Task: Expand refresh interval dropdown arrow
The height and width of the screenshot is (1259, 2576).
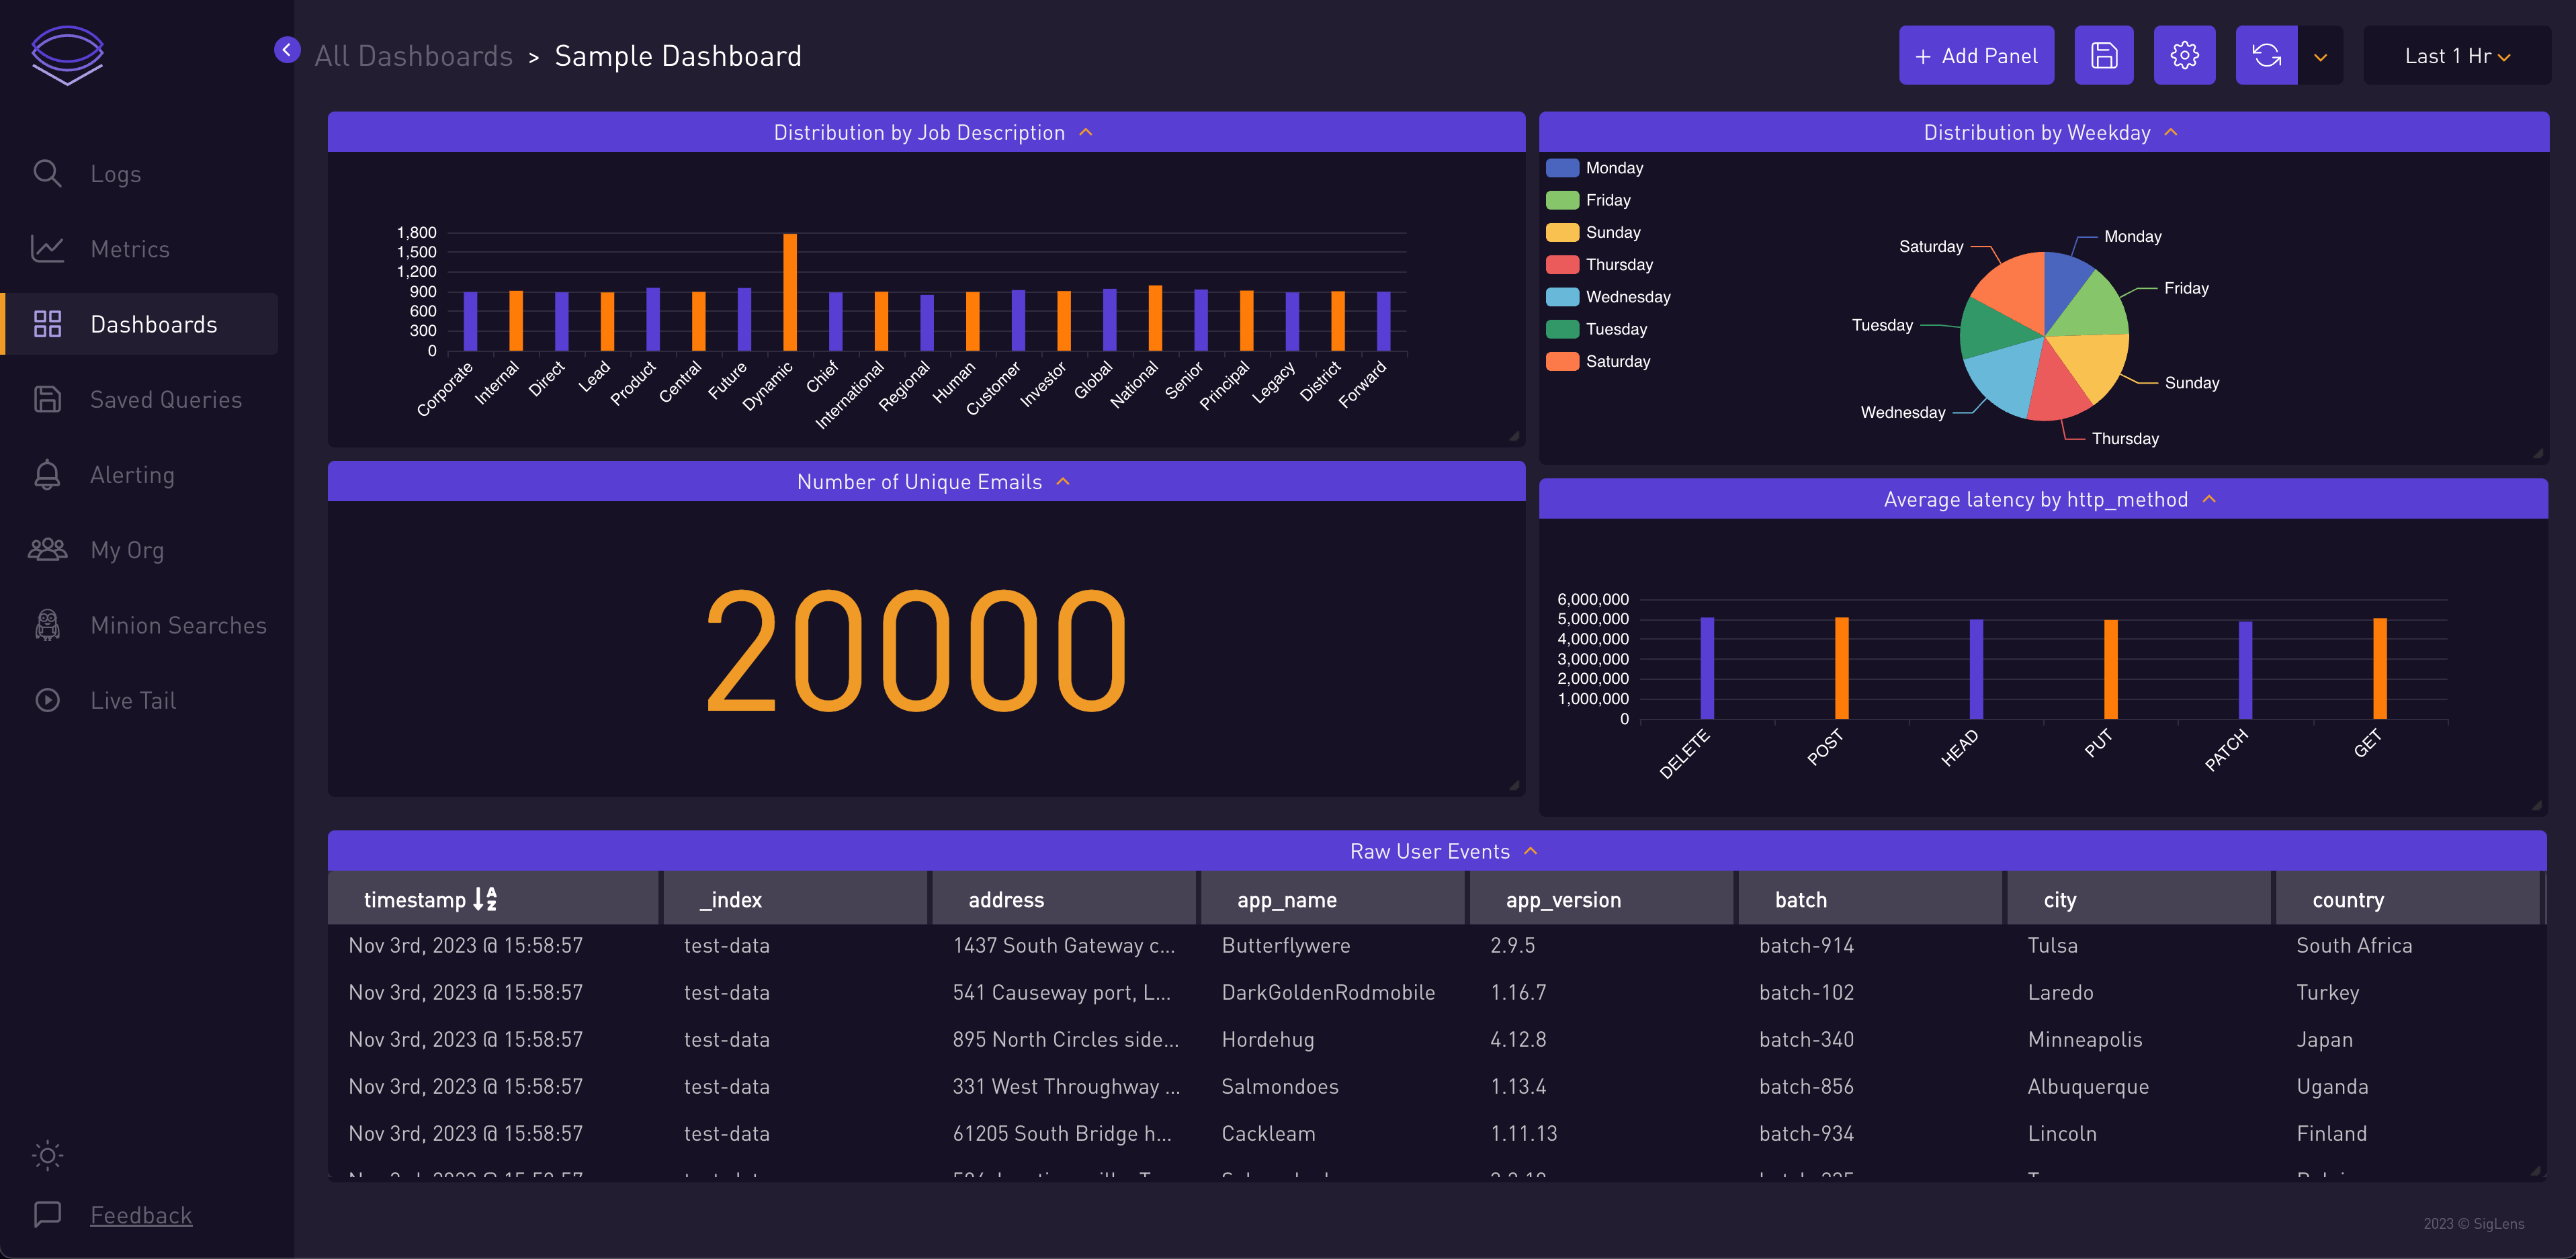Action: (x=2320, y=57)
